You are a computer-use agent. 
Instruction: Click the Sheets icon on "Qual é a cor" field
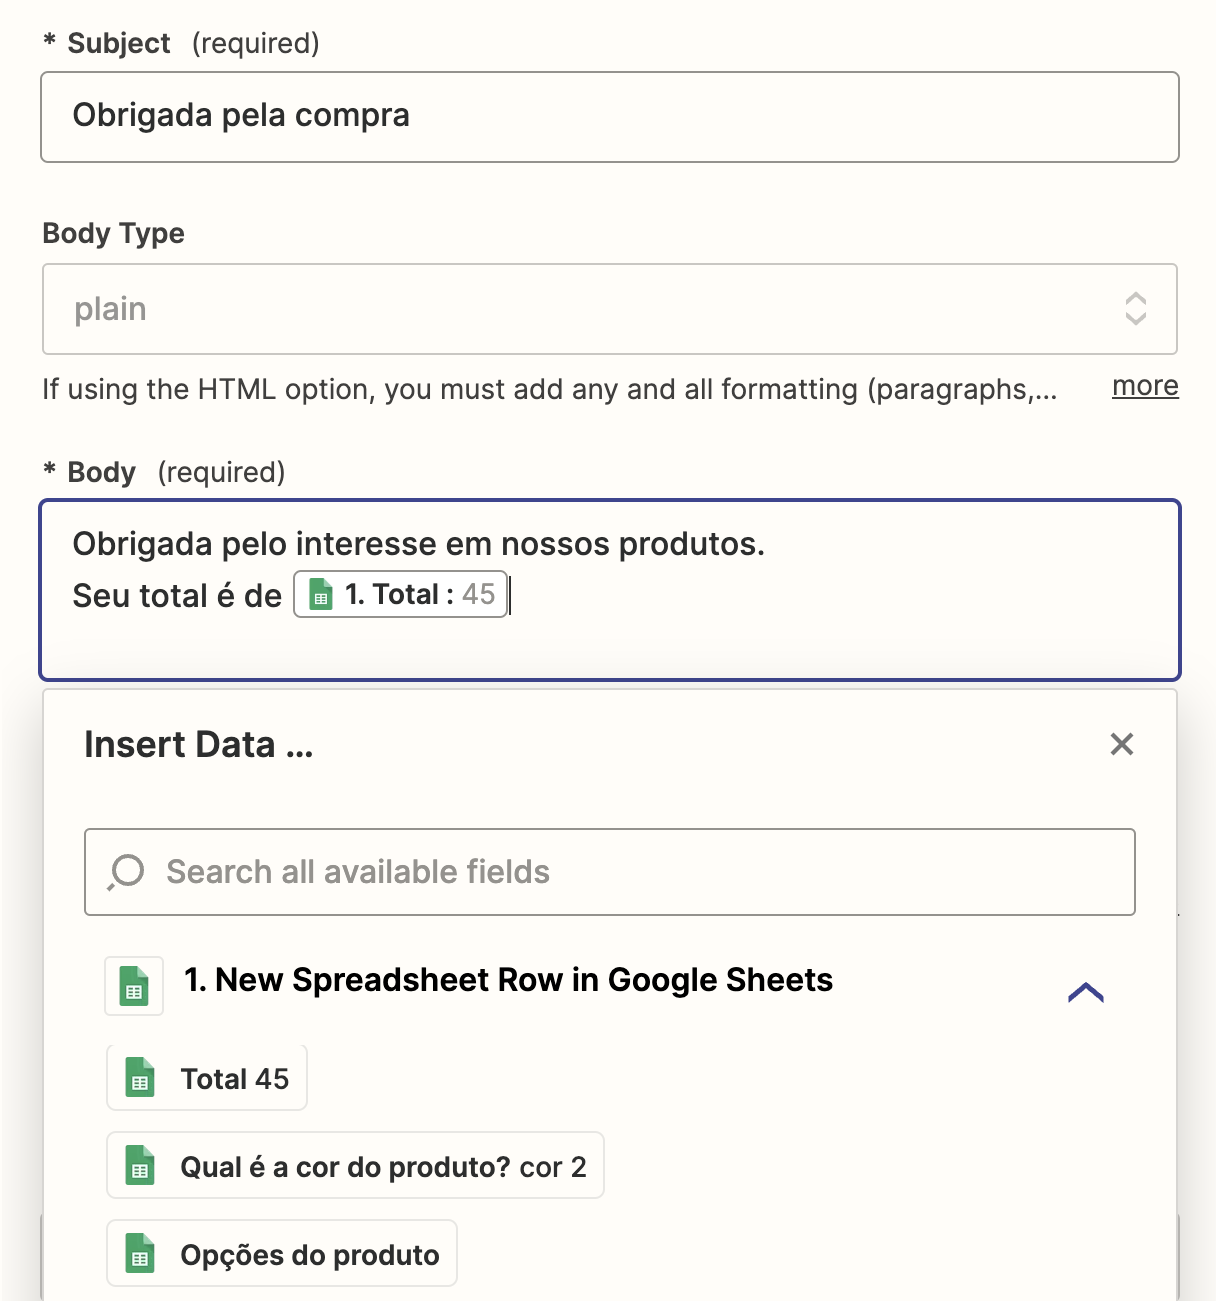[x=140, y=1167]
